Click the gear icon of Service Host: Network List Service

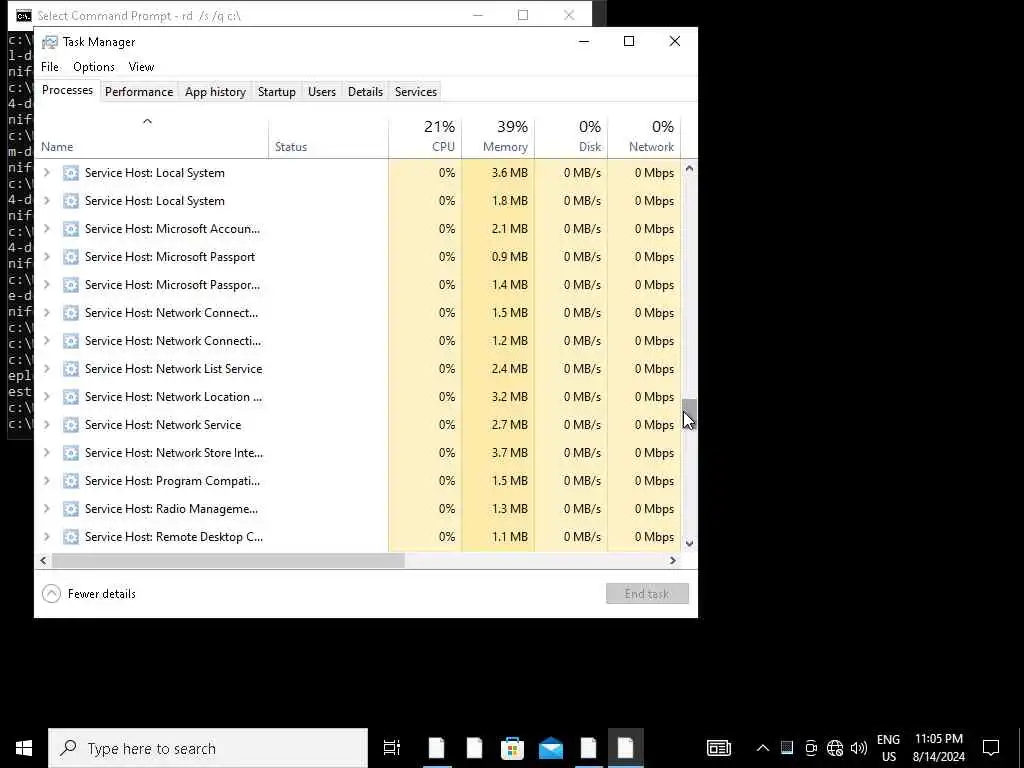[x=71, y=369]
